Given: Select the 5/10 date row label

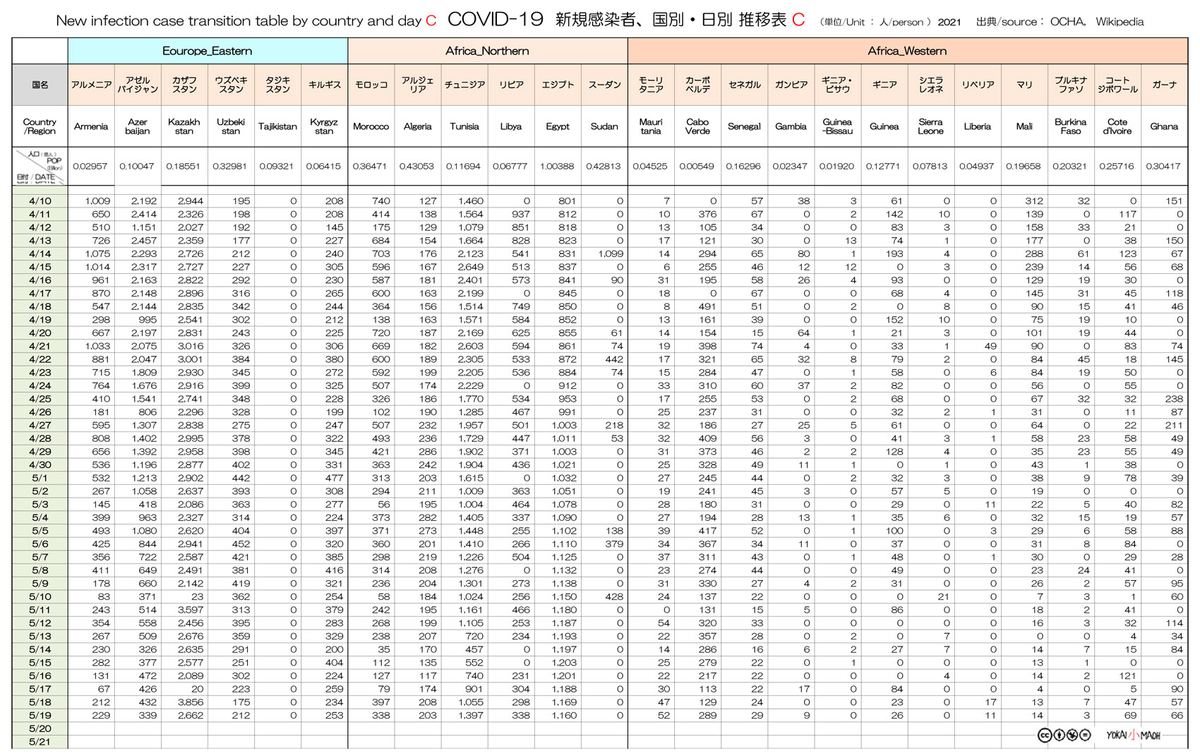Looking at the screenshot, I should click(x=40, y=596).
